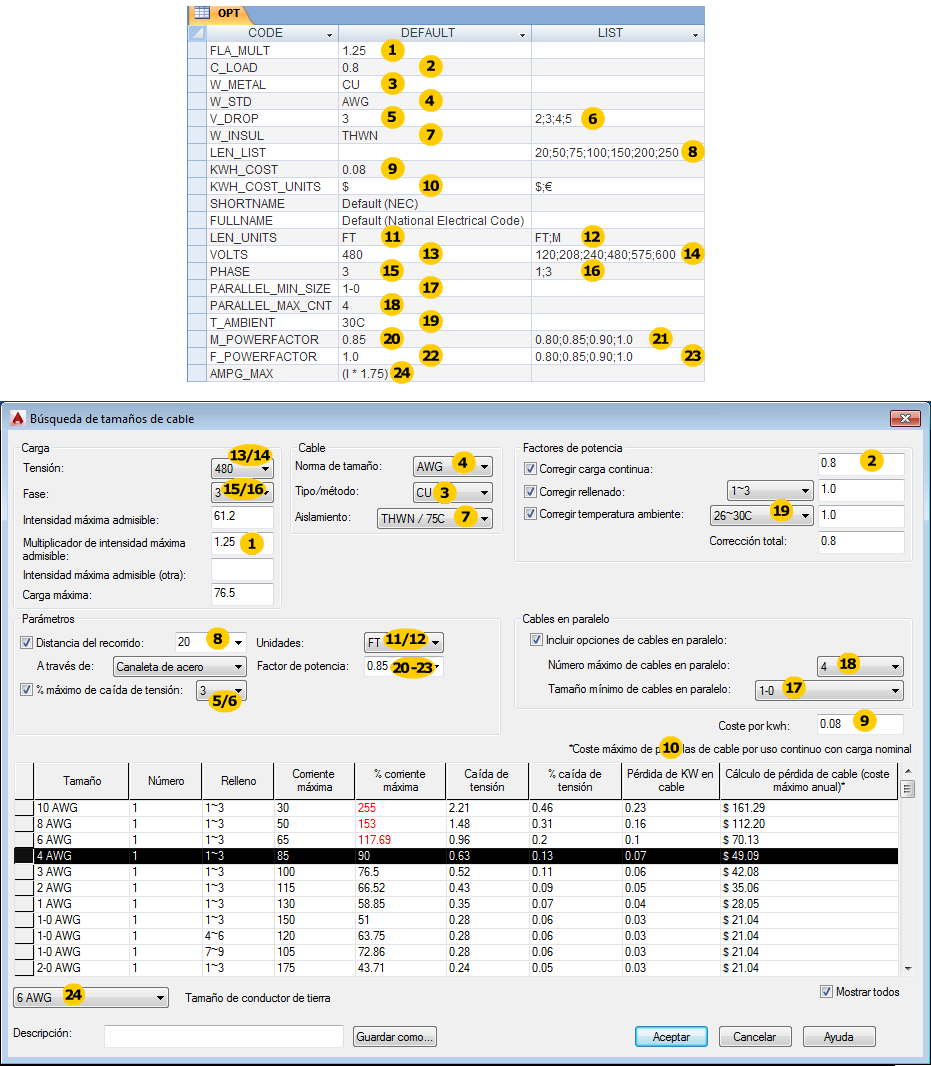The width and height of the screenshot is (931, 1066).
Task: Click the red 117.69 percent value
Action: tap(374, 840)
